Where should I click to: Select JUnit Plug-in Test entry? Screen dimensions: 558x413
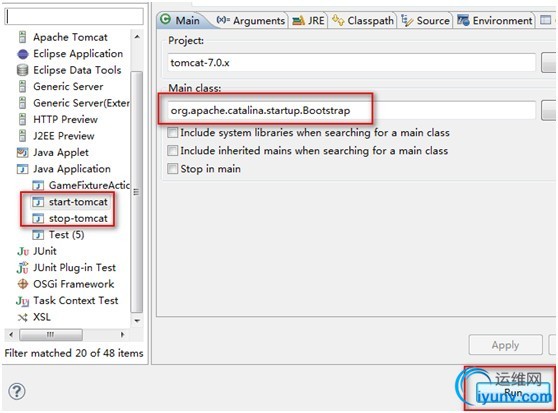point(75,268)
